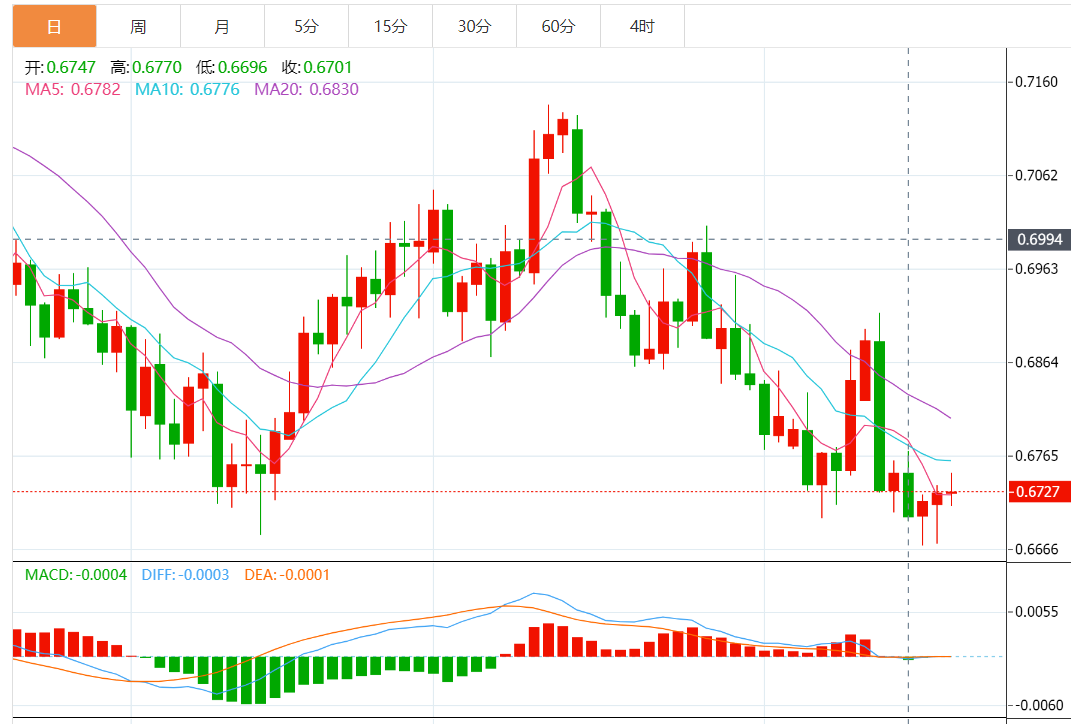The image size is (1071, 724).
Task: Click the 低:0.6696 low price value
Action: [232, 68]
